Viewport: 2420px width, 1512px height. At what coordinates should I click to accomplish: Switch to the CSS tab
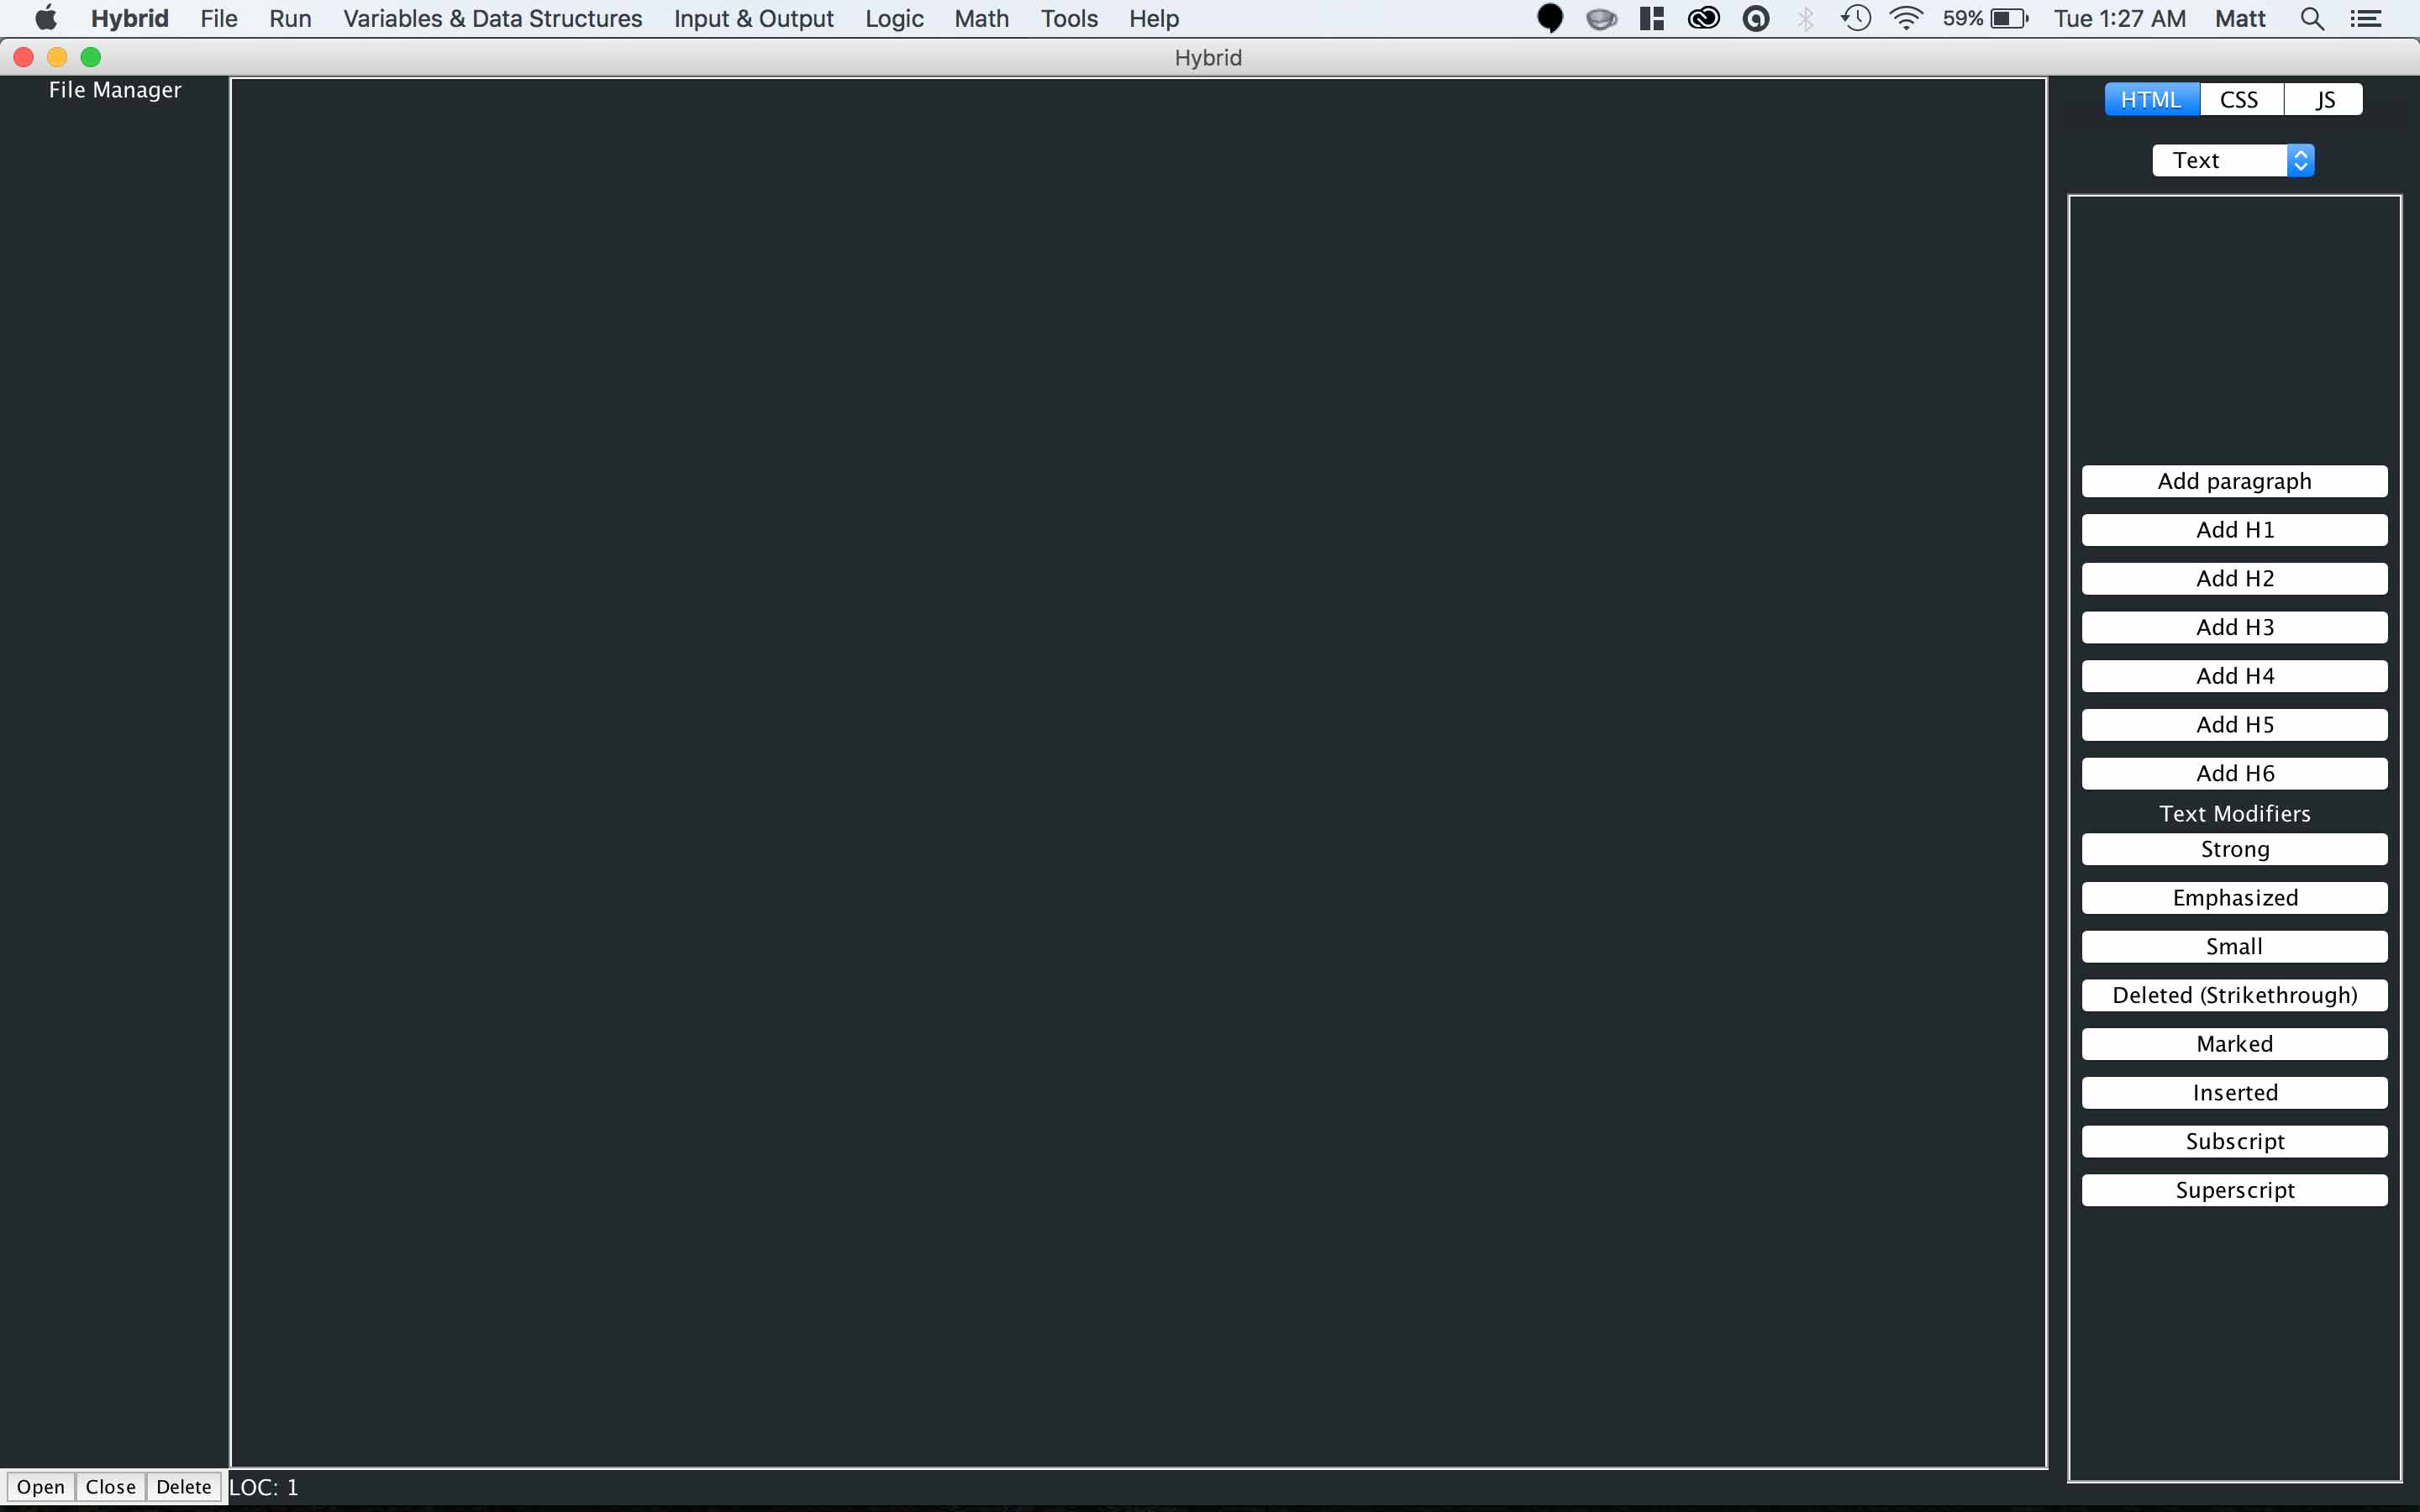tap(2241, 99)
